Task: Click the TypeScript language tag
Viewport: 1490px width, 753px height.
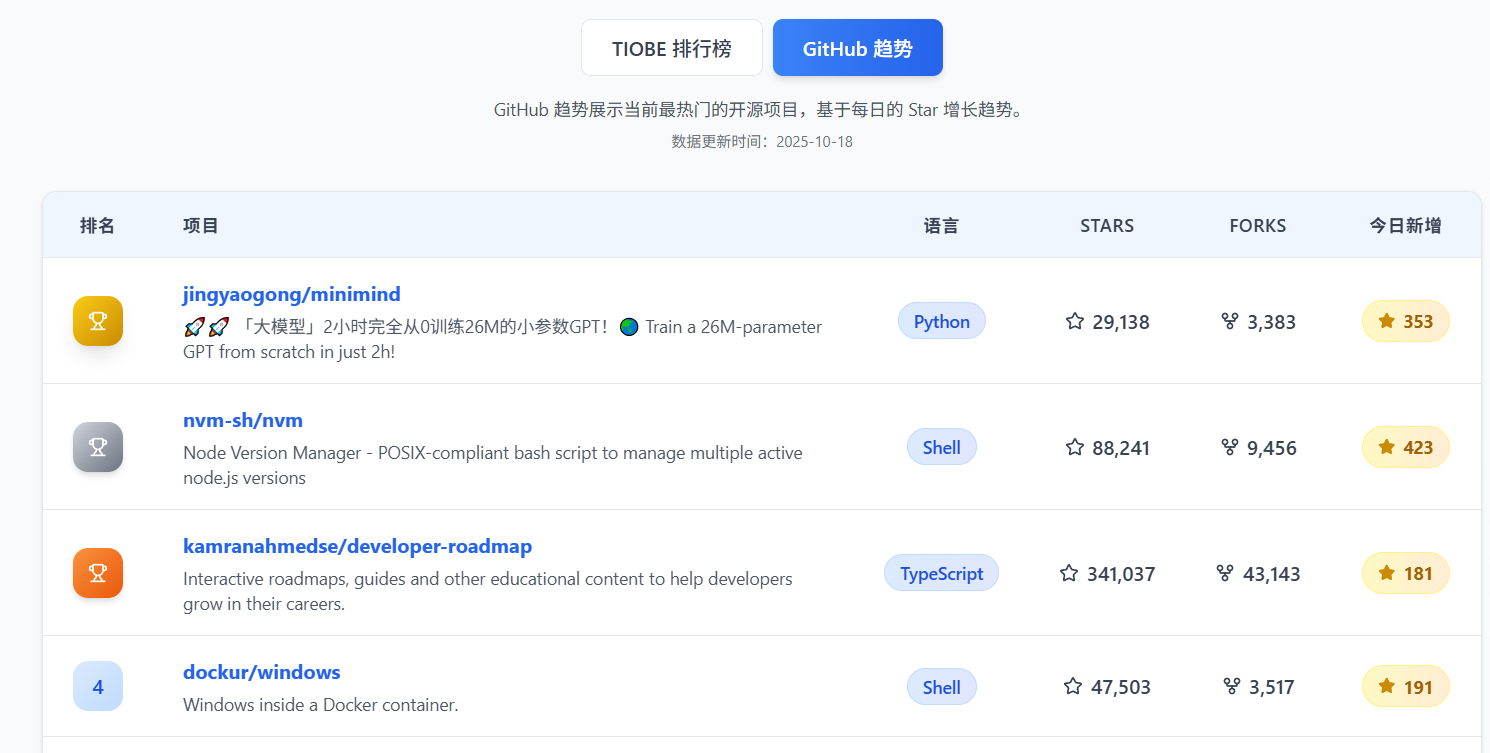Action: (x=942, y=573)
